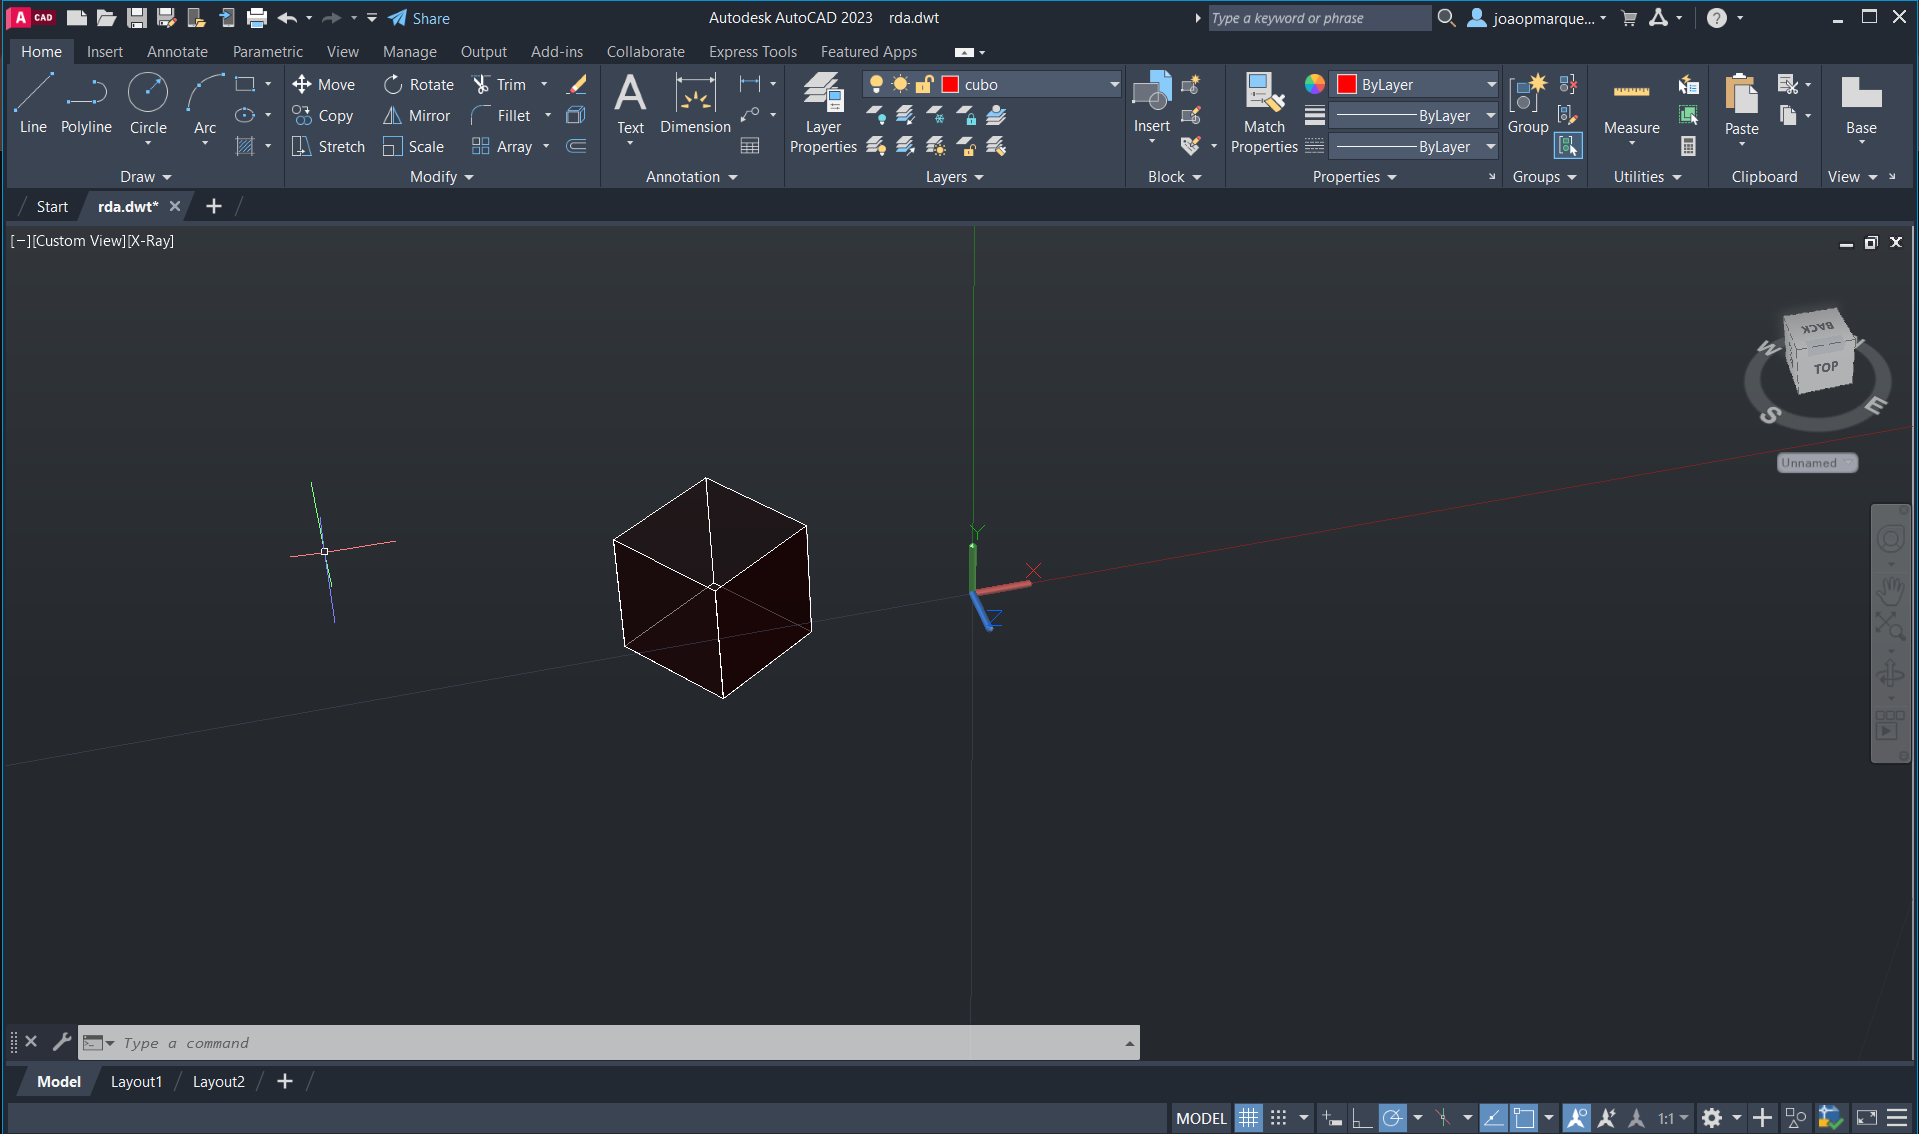Toggle polar tracking in status bar

(x=1392, y=1118)
